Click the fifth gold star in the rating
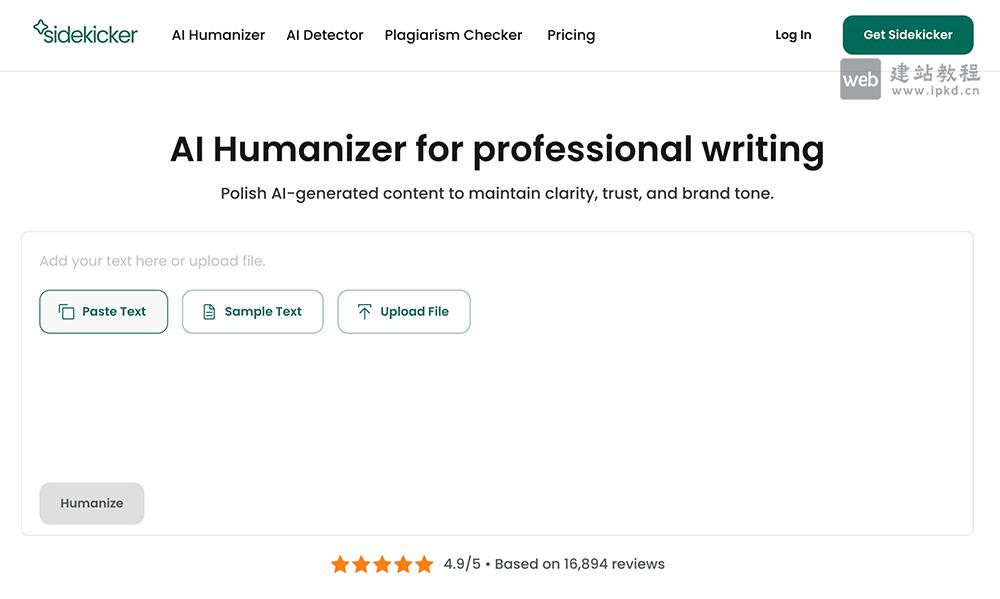Viewport: 1000px width, 599px height. pos(424,564)
